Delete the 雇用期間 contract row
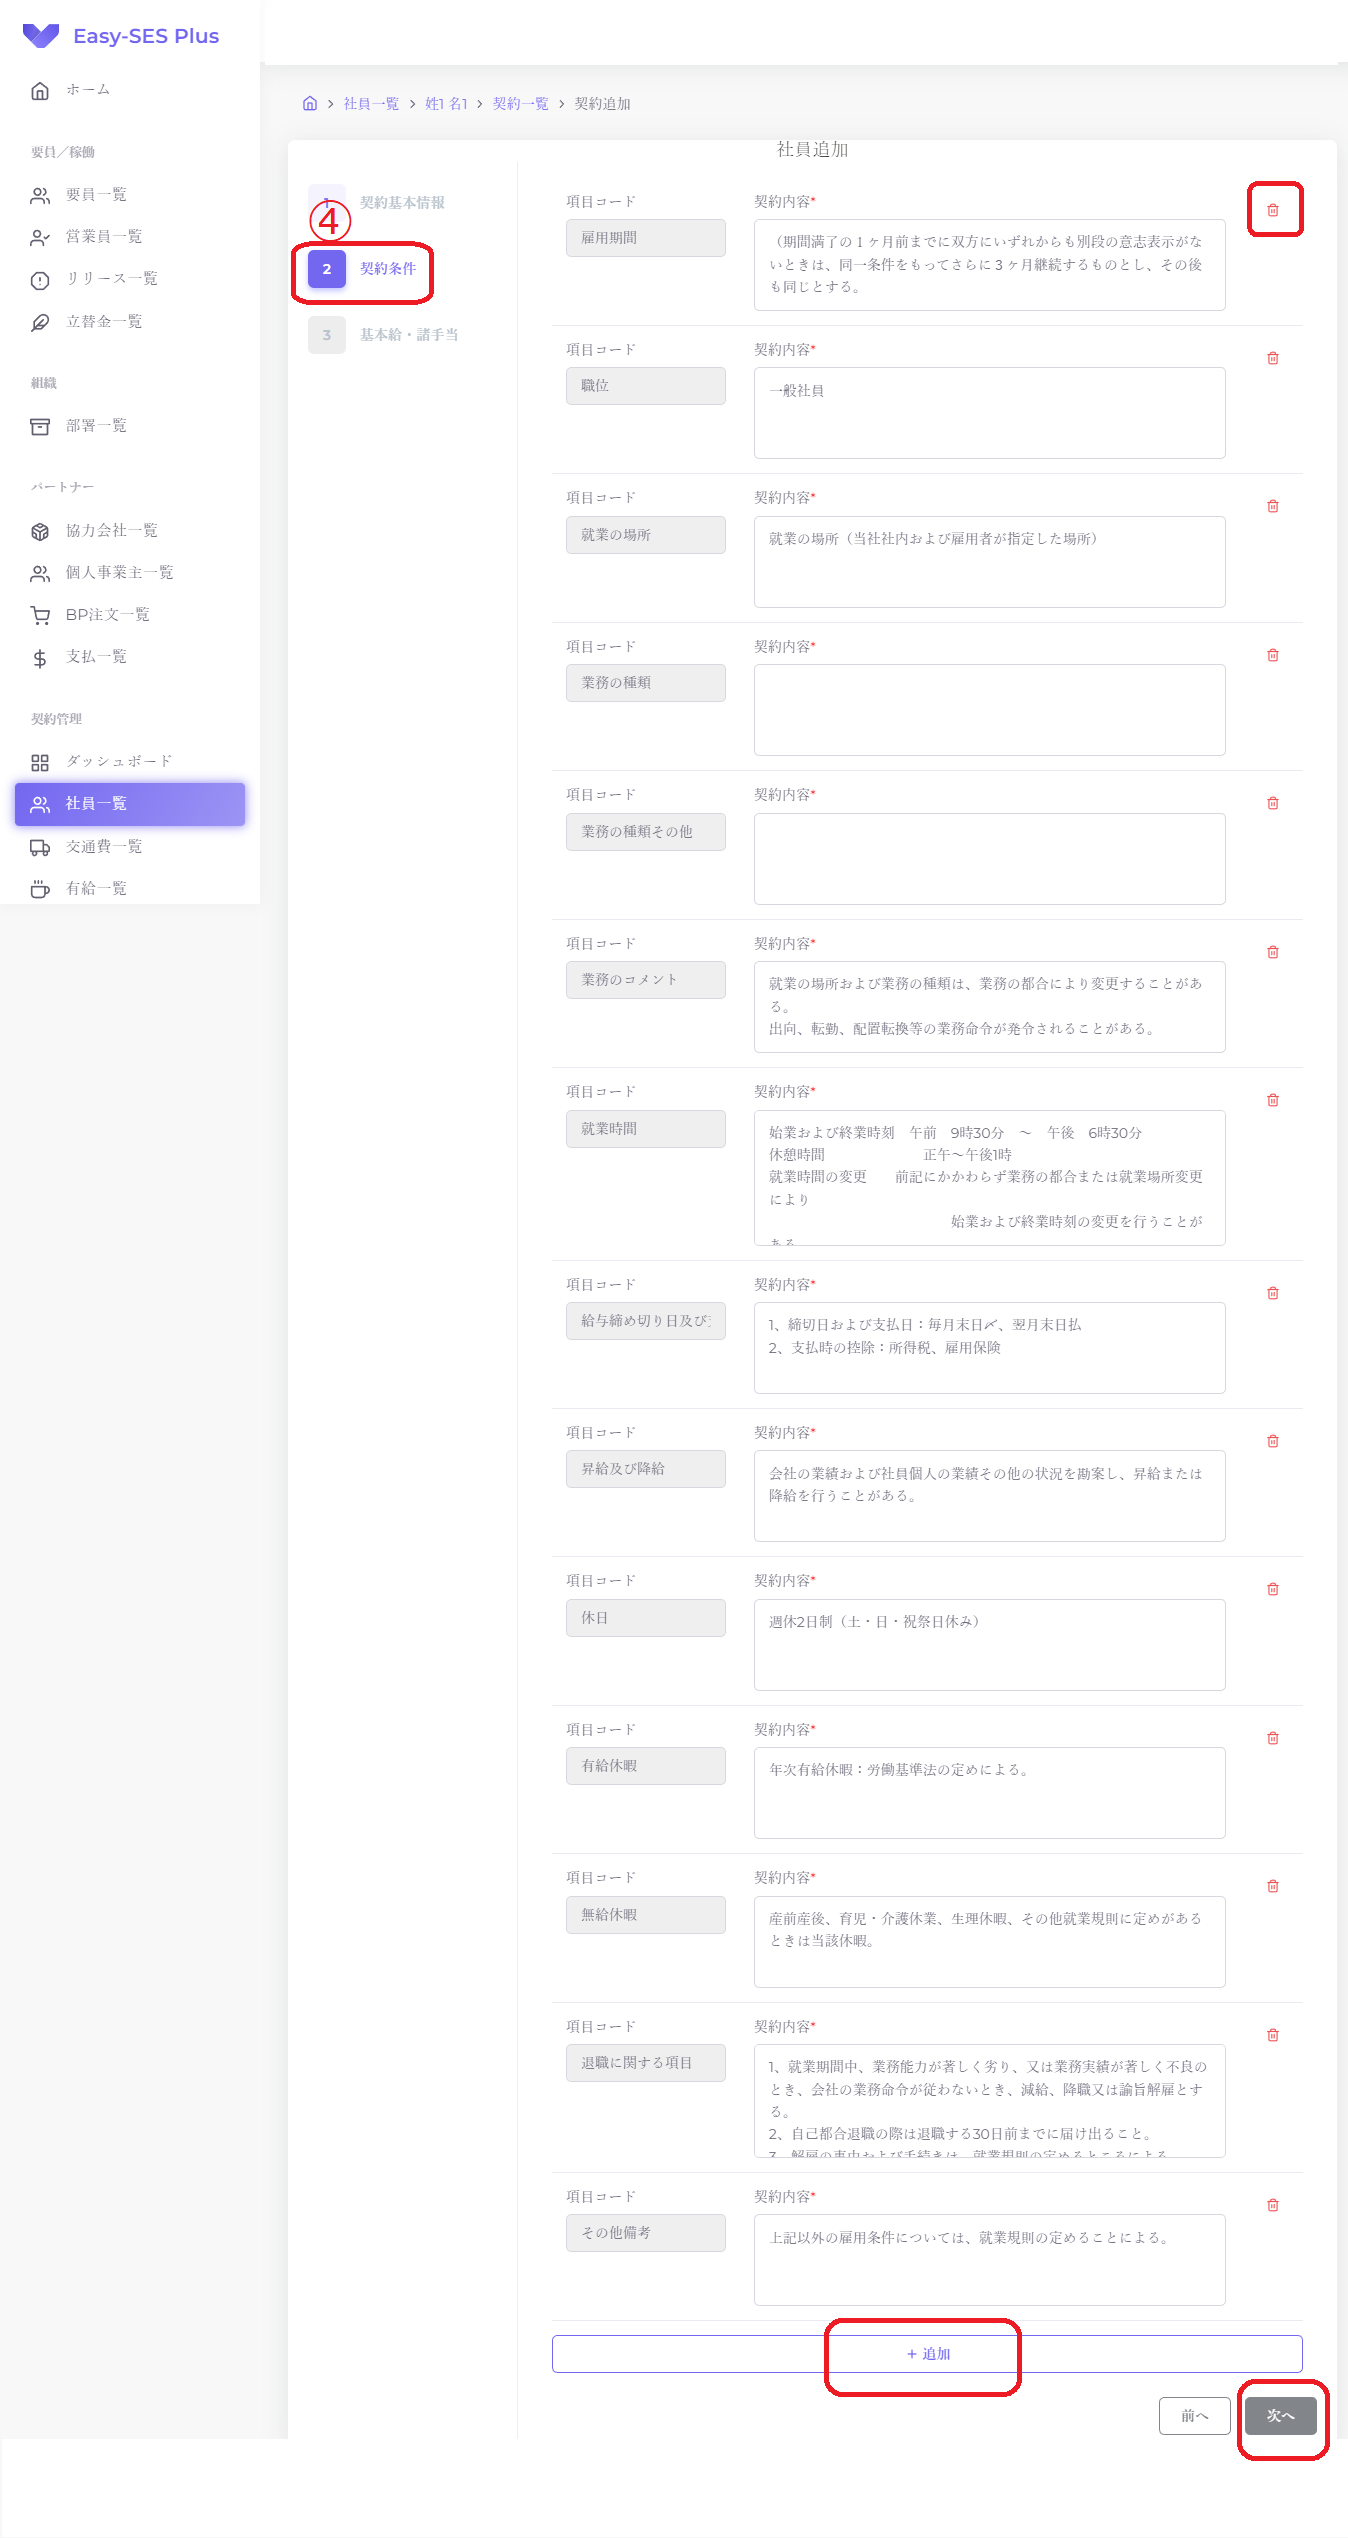Screen dimensions: 1348x2538 [1272, 210]
